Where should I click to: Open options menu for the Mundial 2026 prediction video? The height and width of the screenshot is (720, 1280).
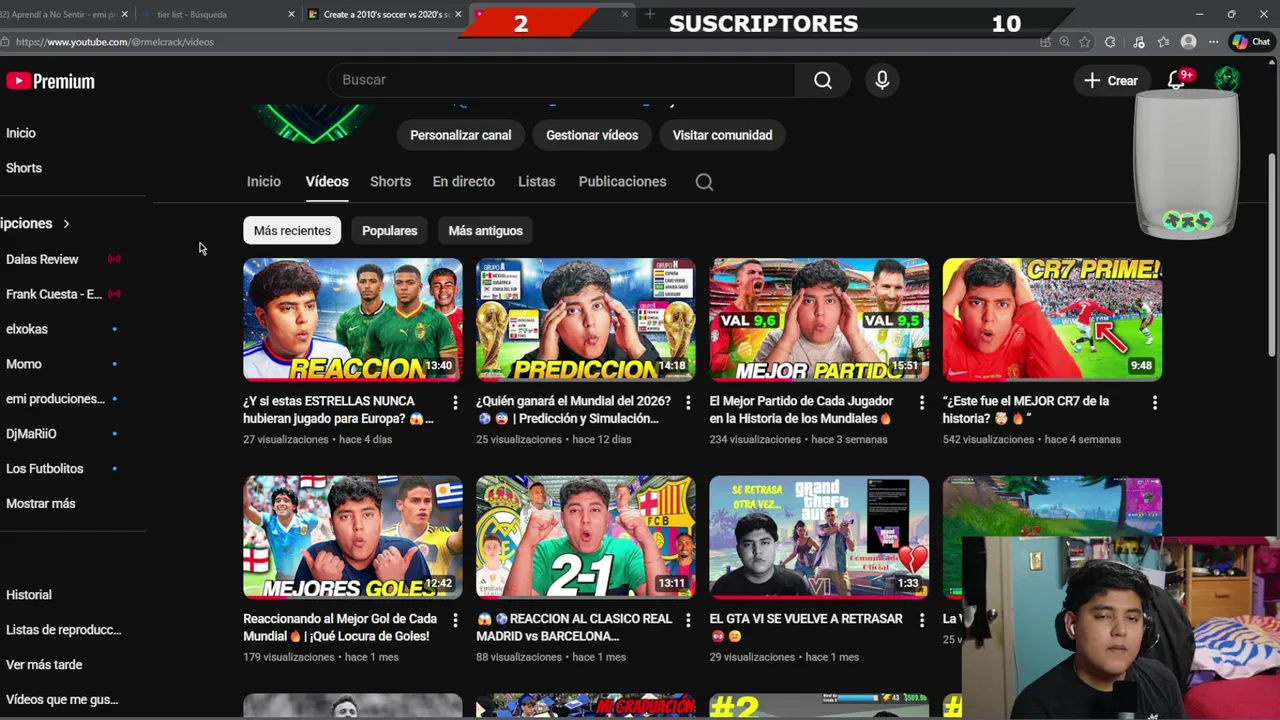pyautogui.click(x=688, y=402)
